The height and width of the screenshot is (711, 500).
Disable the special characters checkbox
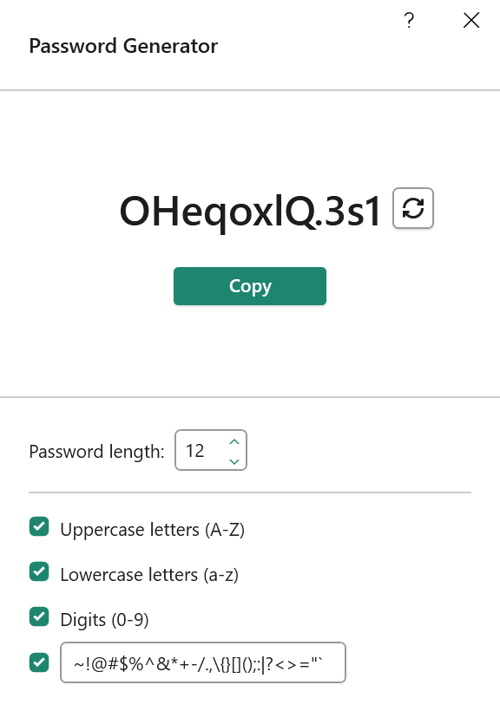(x=39, y=662)
